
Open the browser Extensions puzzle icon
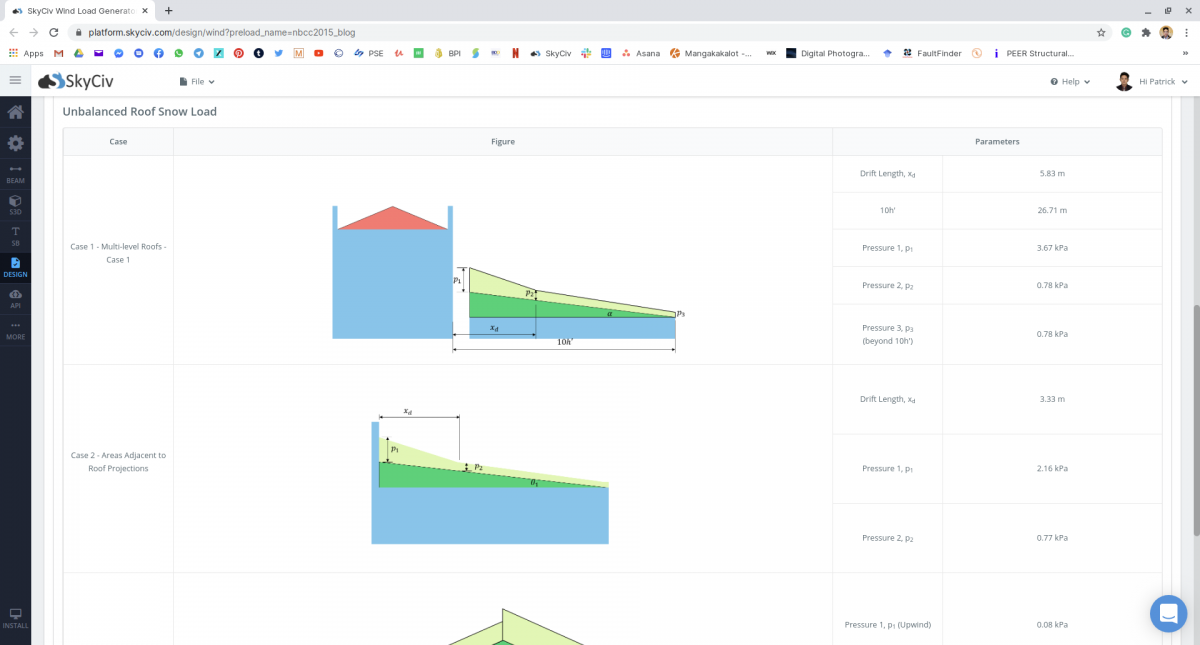click(1146, 32)
